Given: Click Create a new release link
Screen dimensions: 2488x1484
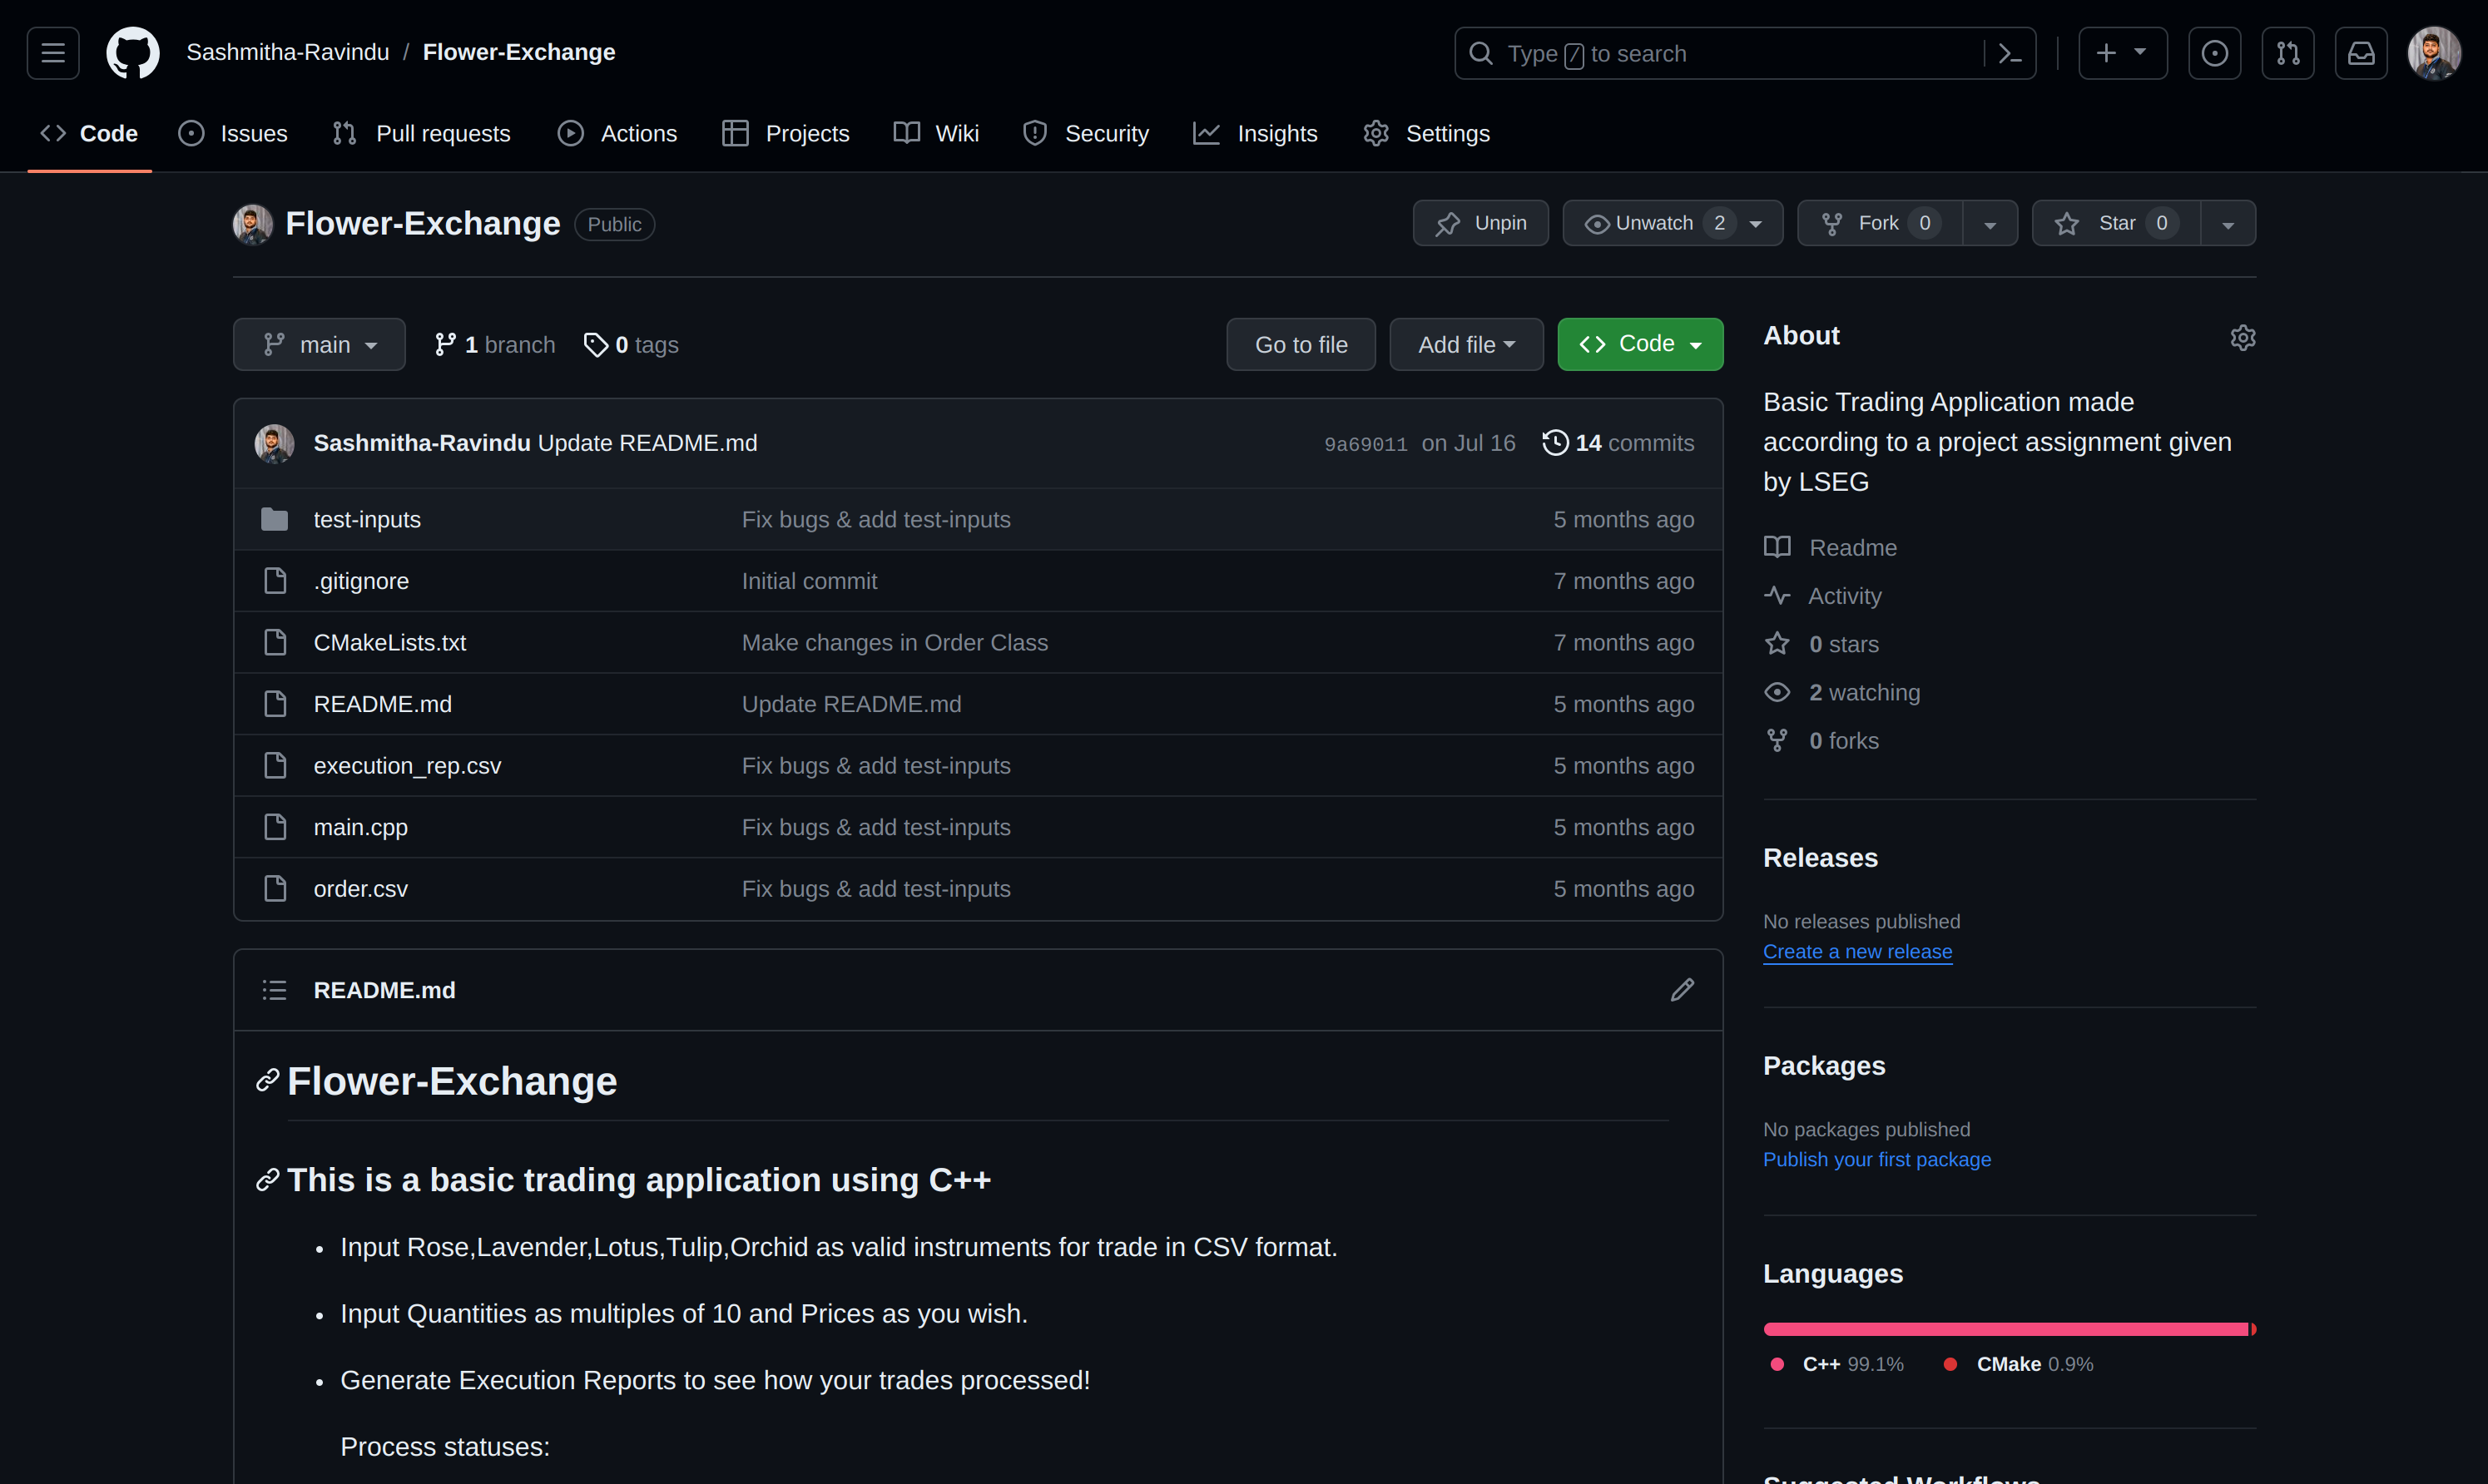Looking at the screenshot, I should pyautogui.click(x=1857, y=951).
